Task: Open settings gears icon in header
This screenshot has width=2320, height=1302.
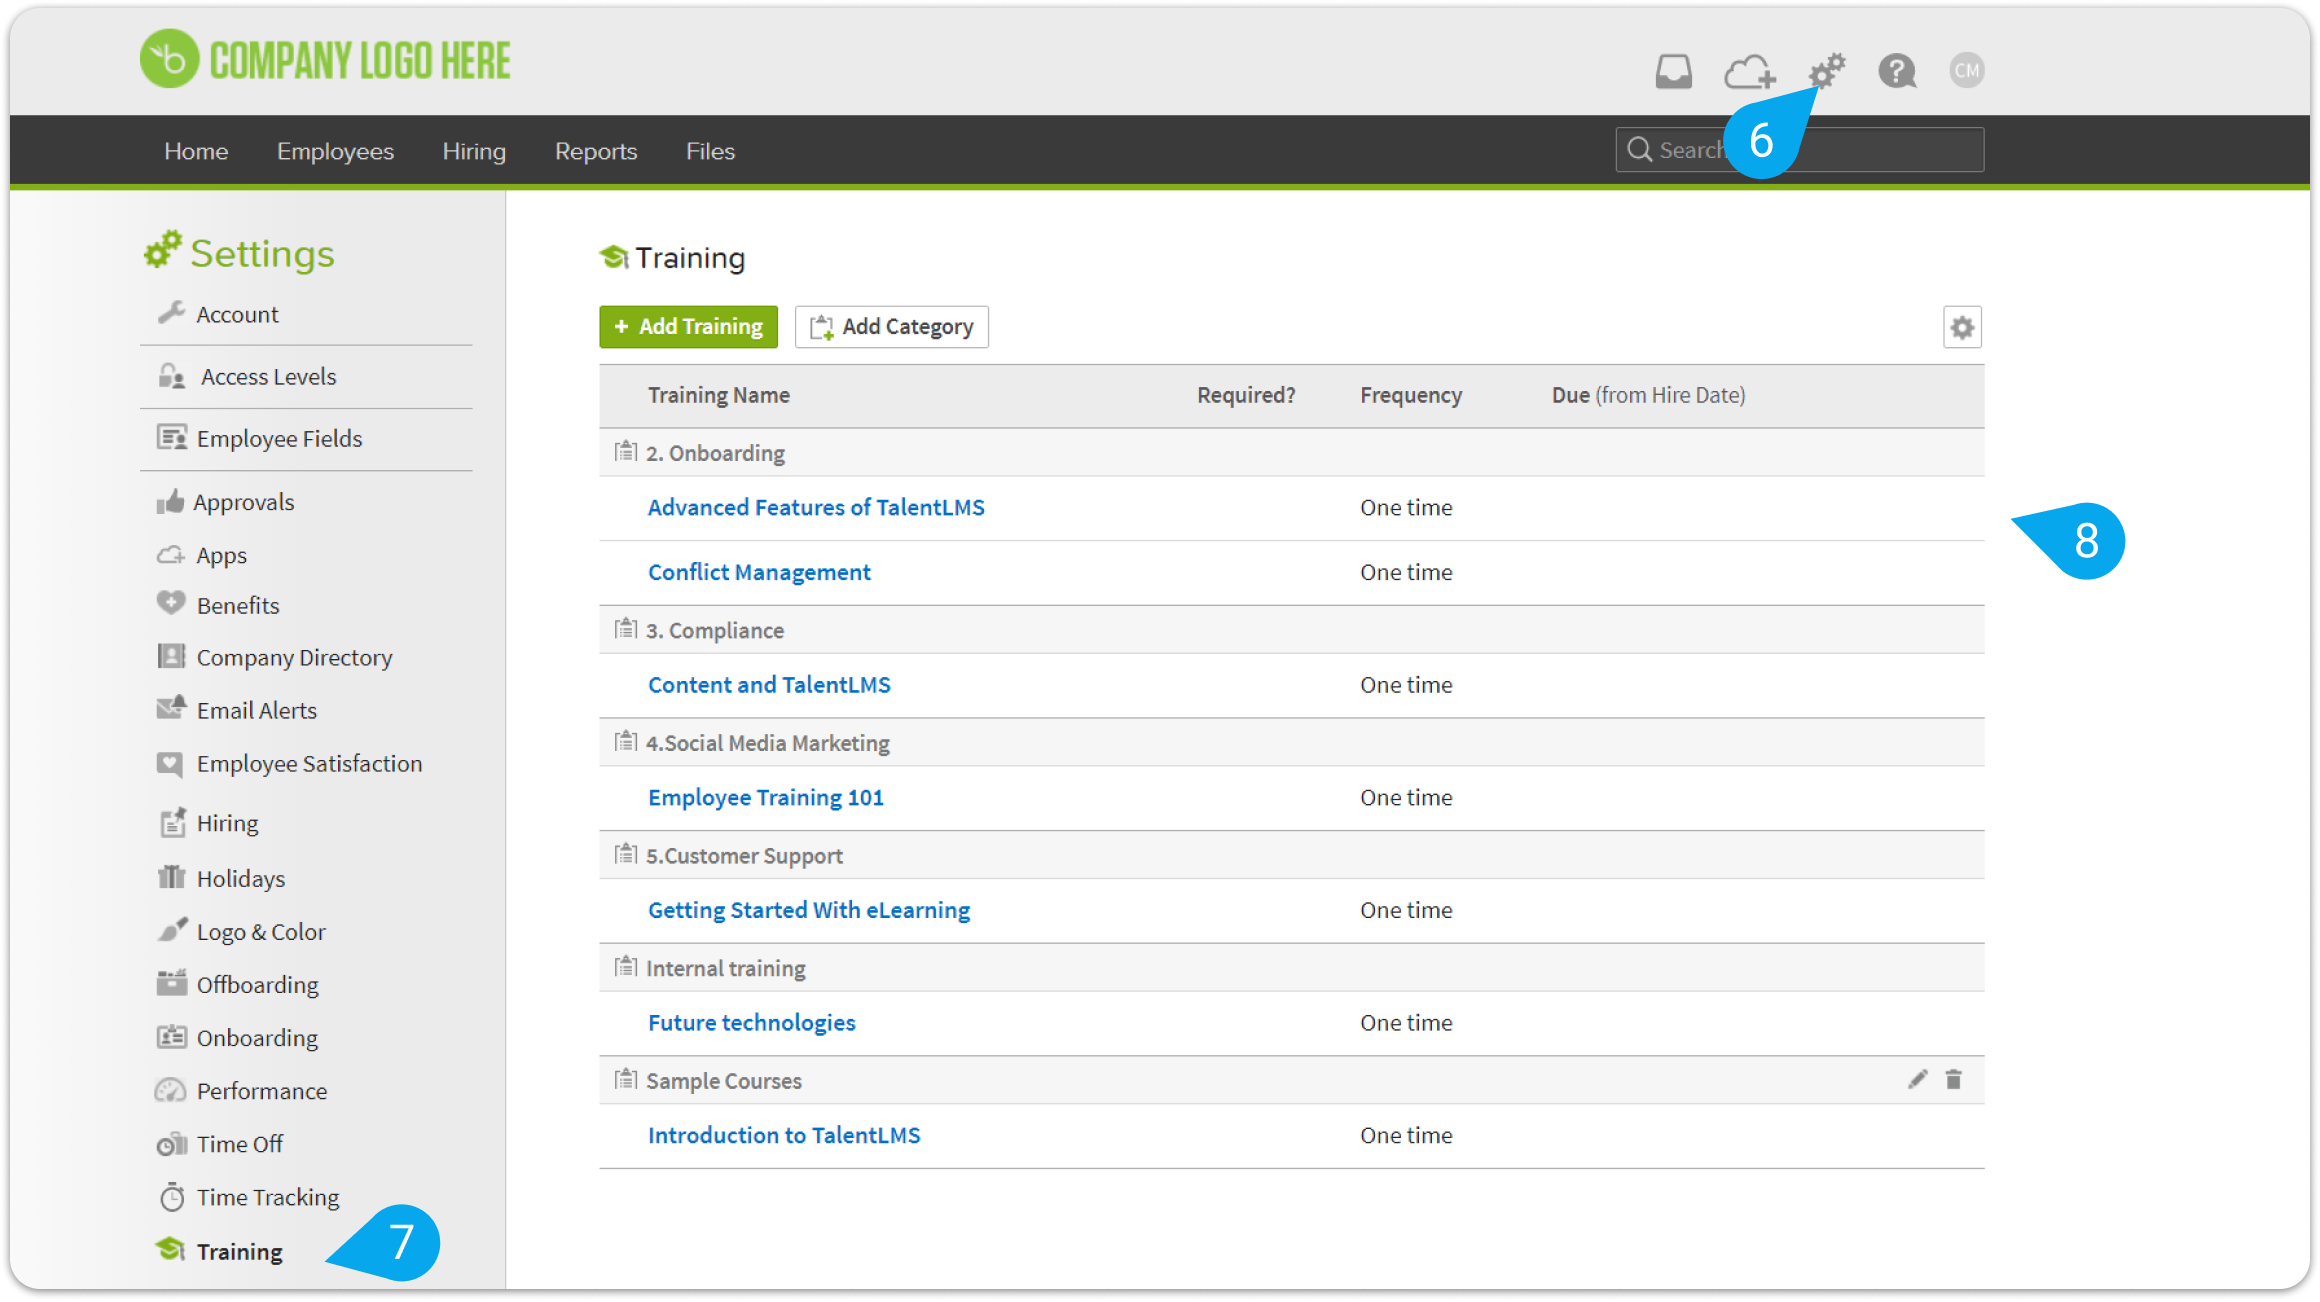Action: coord(1827,71)
